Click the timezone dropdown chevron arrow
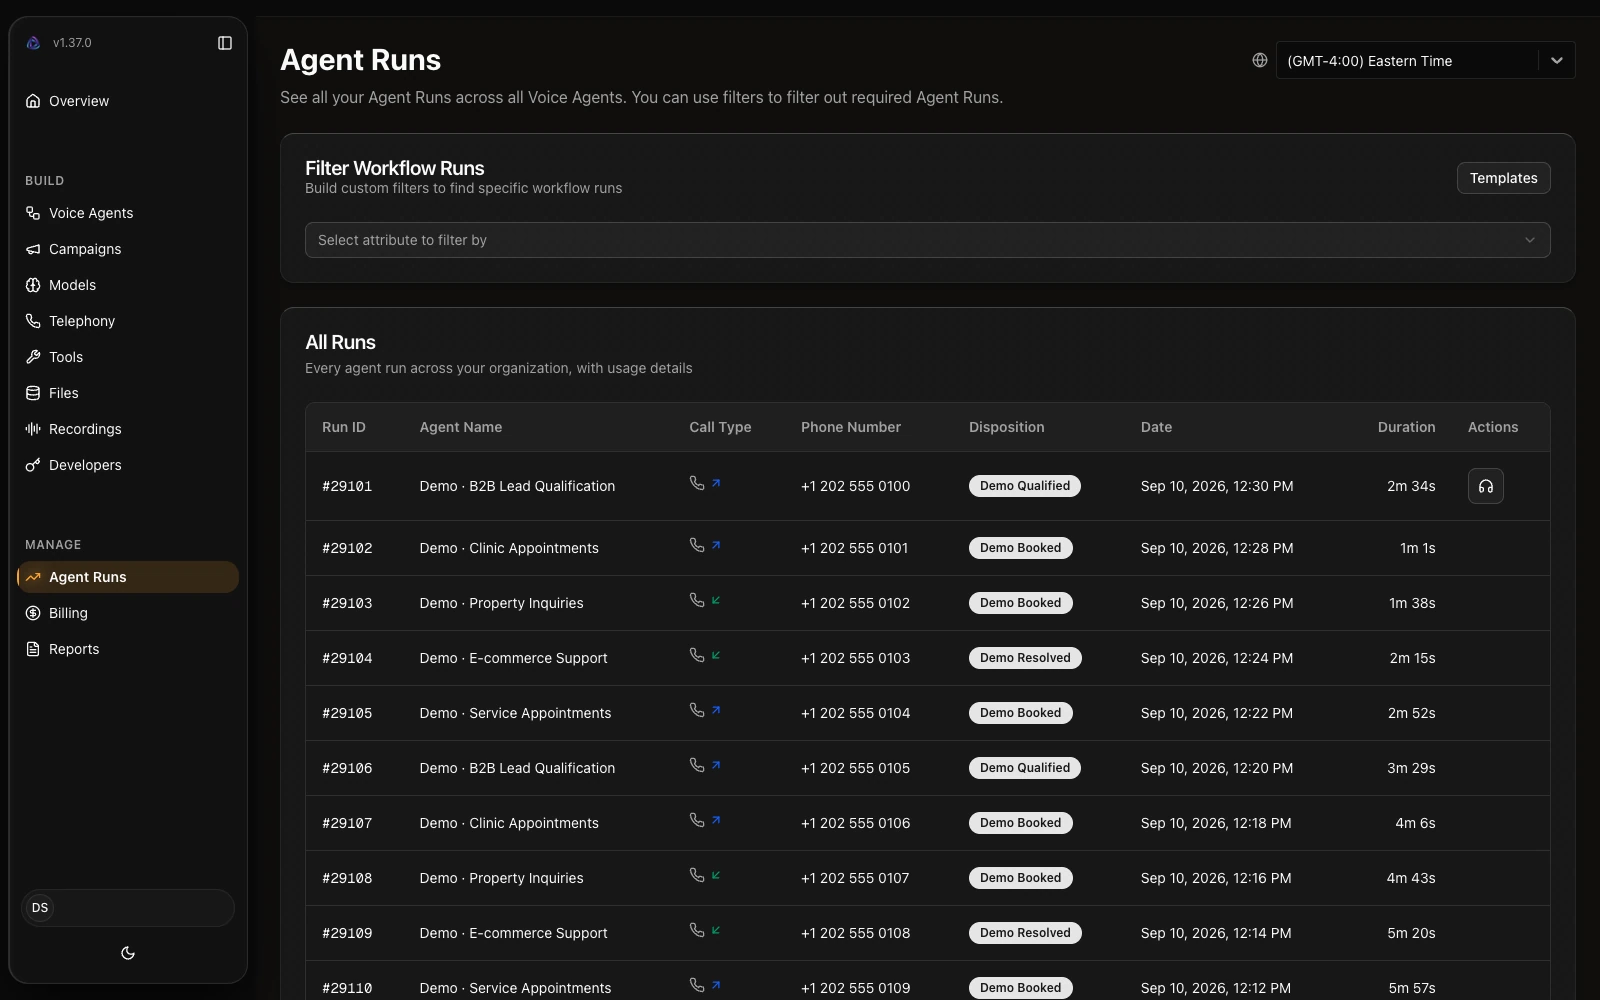This screenshot has height=1000, width=1600. (x=1557, y=60)
